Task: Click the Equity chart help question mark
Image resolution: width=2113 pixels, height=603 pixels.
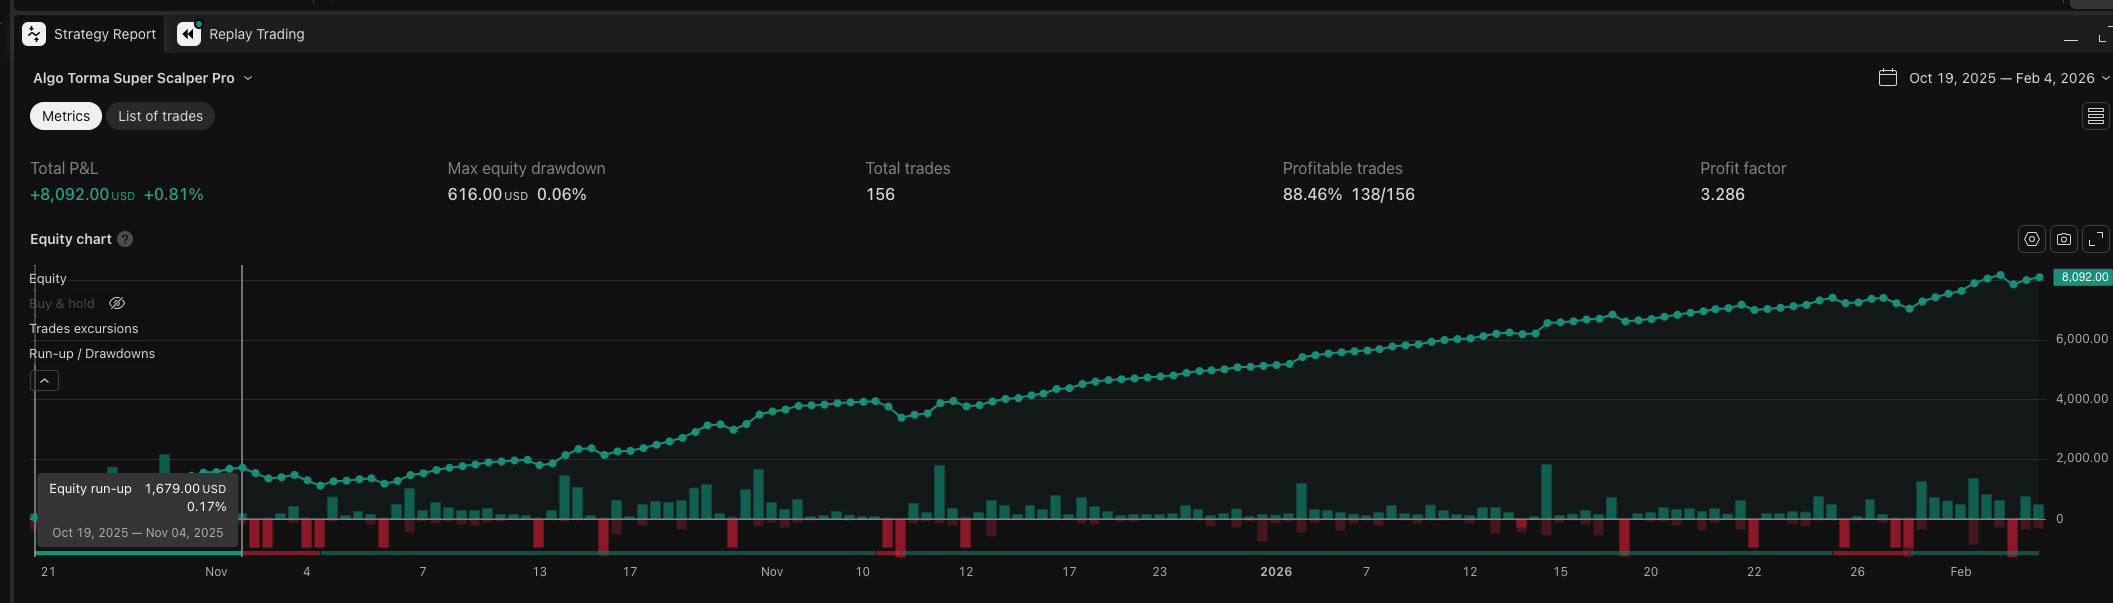Action: coord(125,239)
